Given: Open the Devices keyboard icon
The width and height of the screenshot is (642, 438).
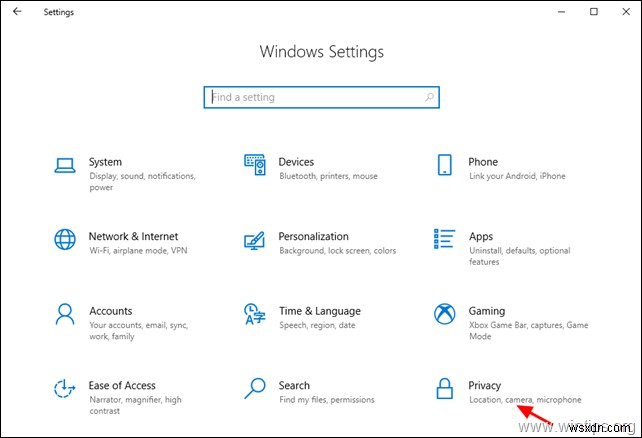Looking at the screenshot, I should (254, 164).
